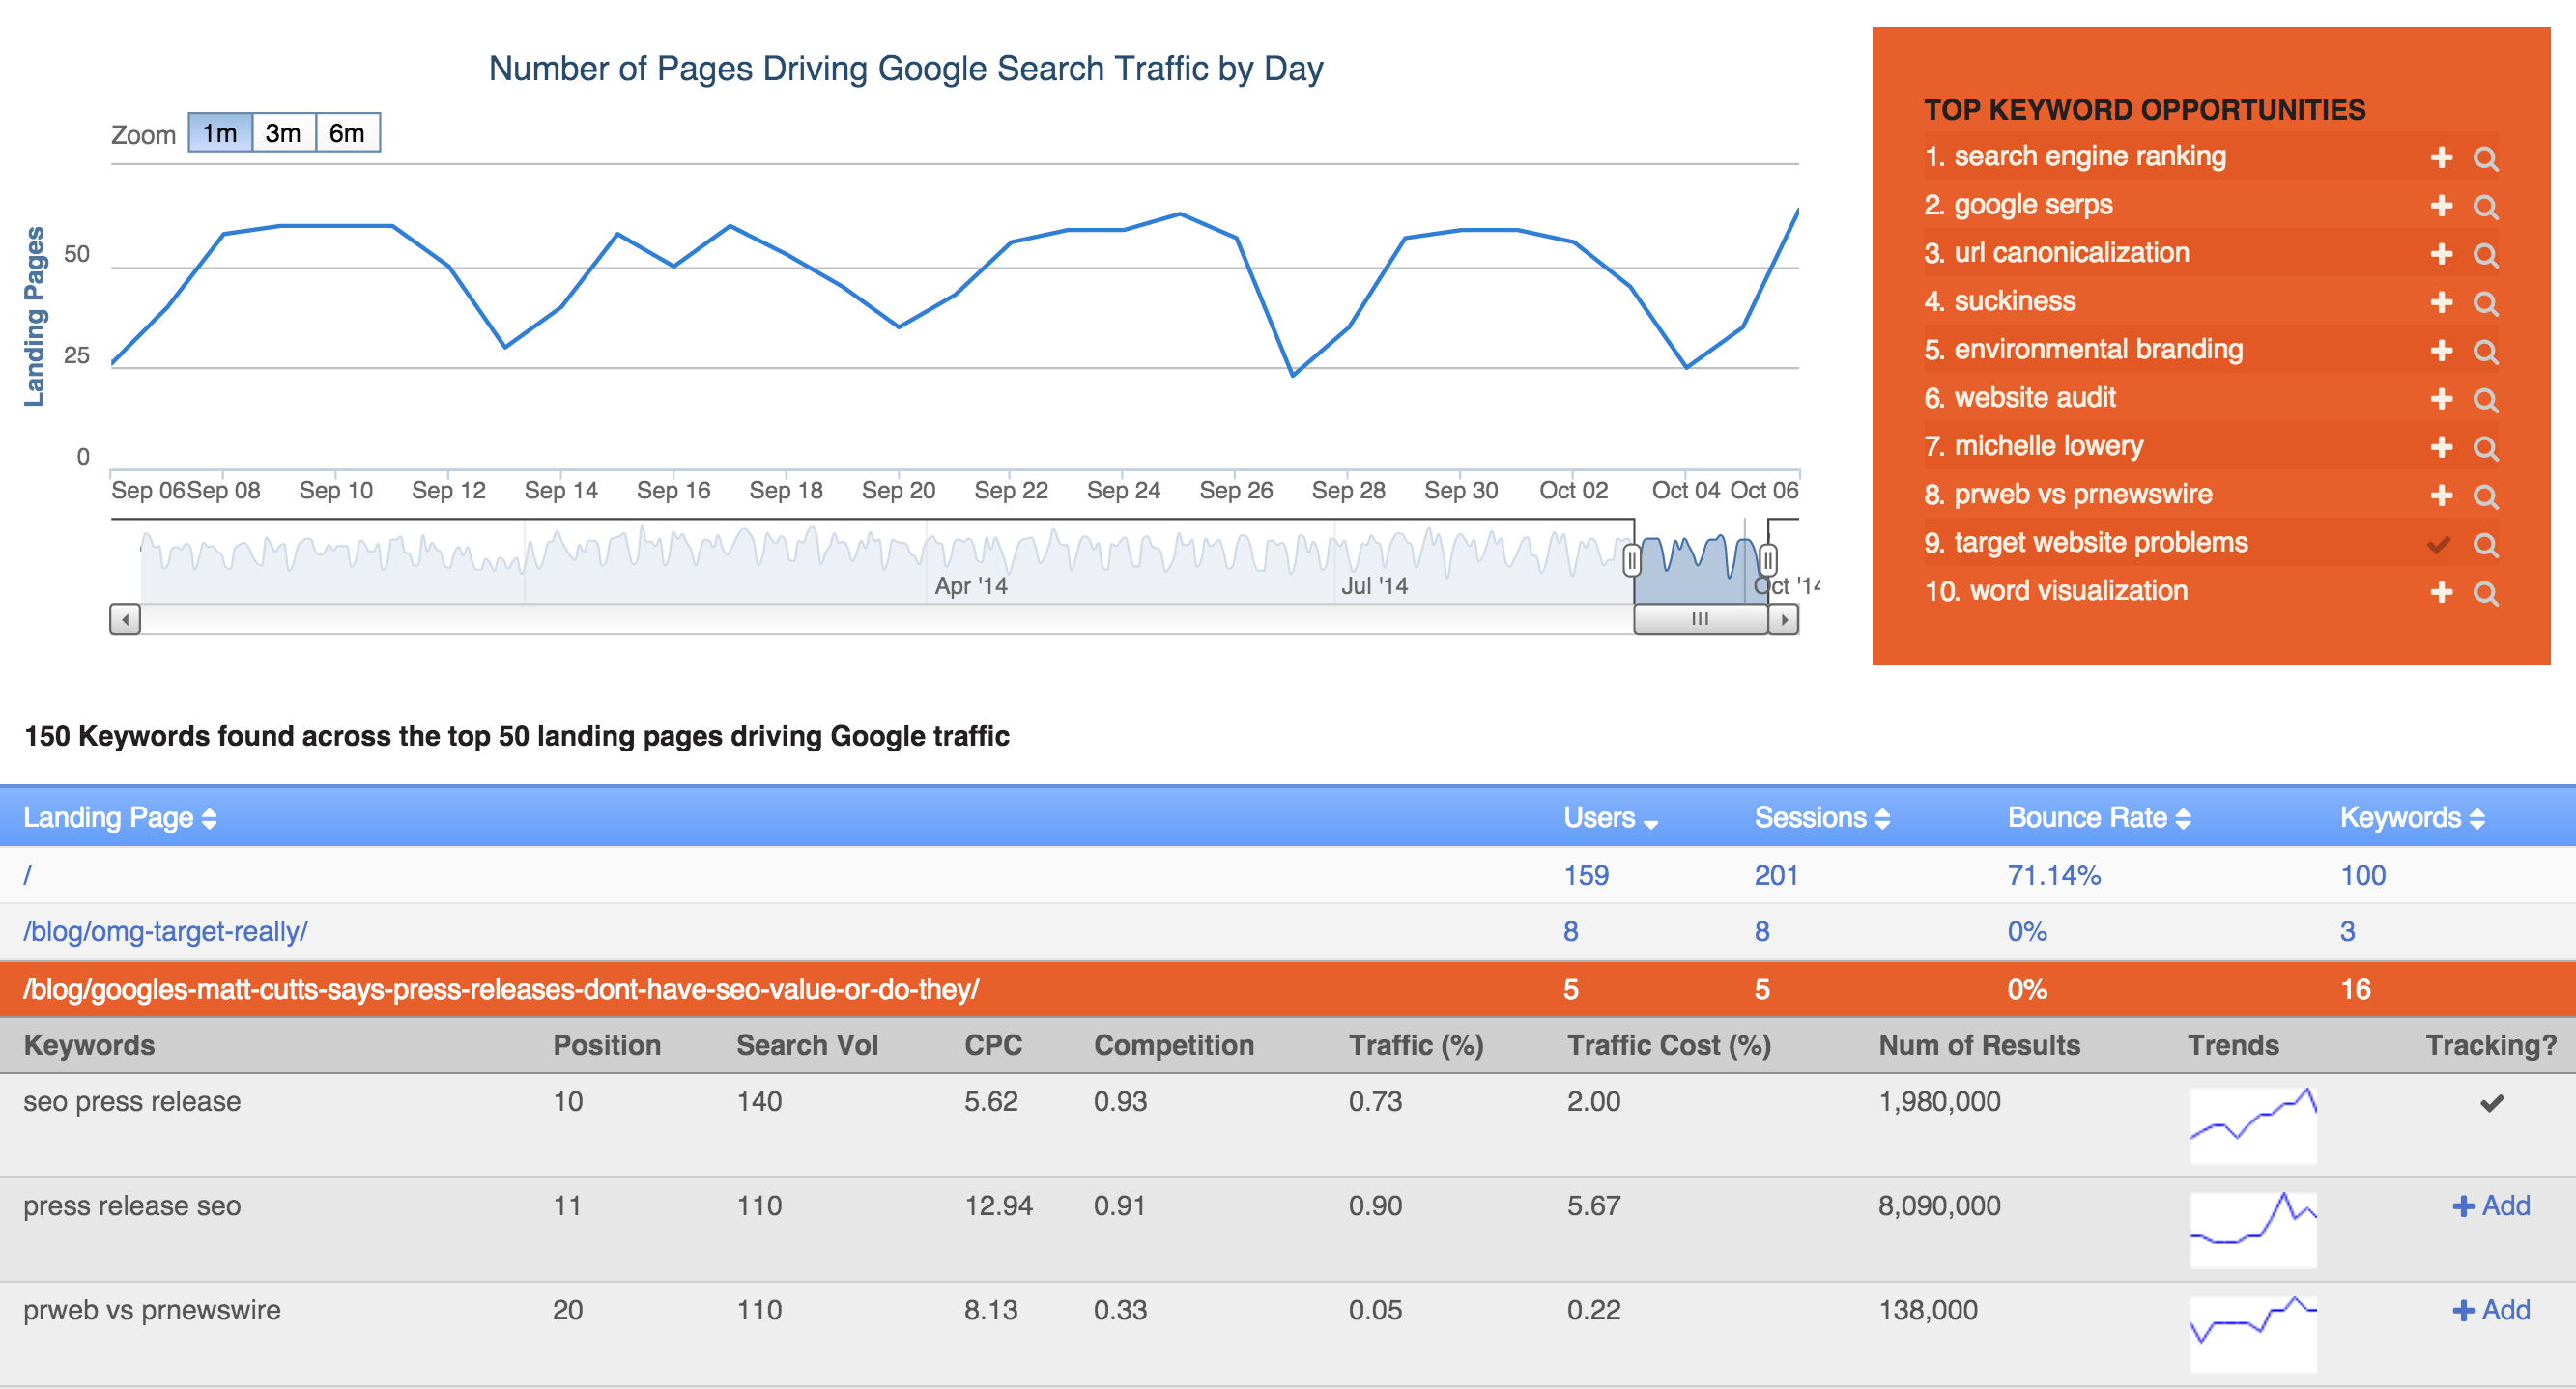The width and height of the screenshot is (2576, 1389).
Task: Set chart zoom to 6m
Action: tap(347, 133)
